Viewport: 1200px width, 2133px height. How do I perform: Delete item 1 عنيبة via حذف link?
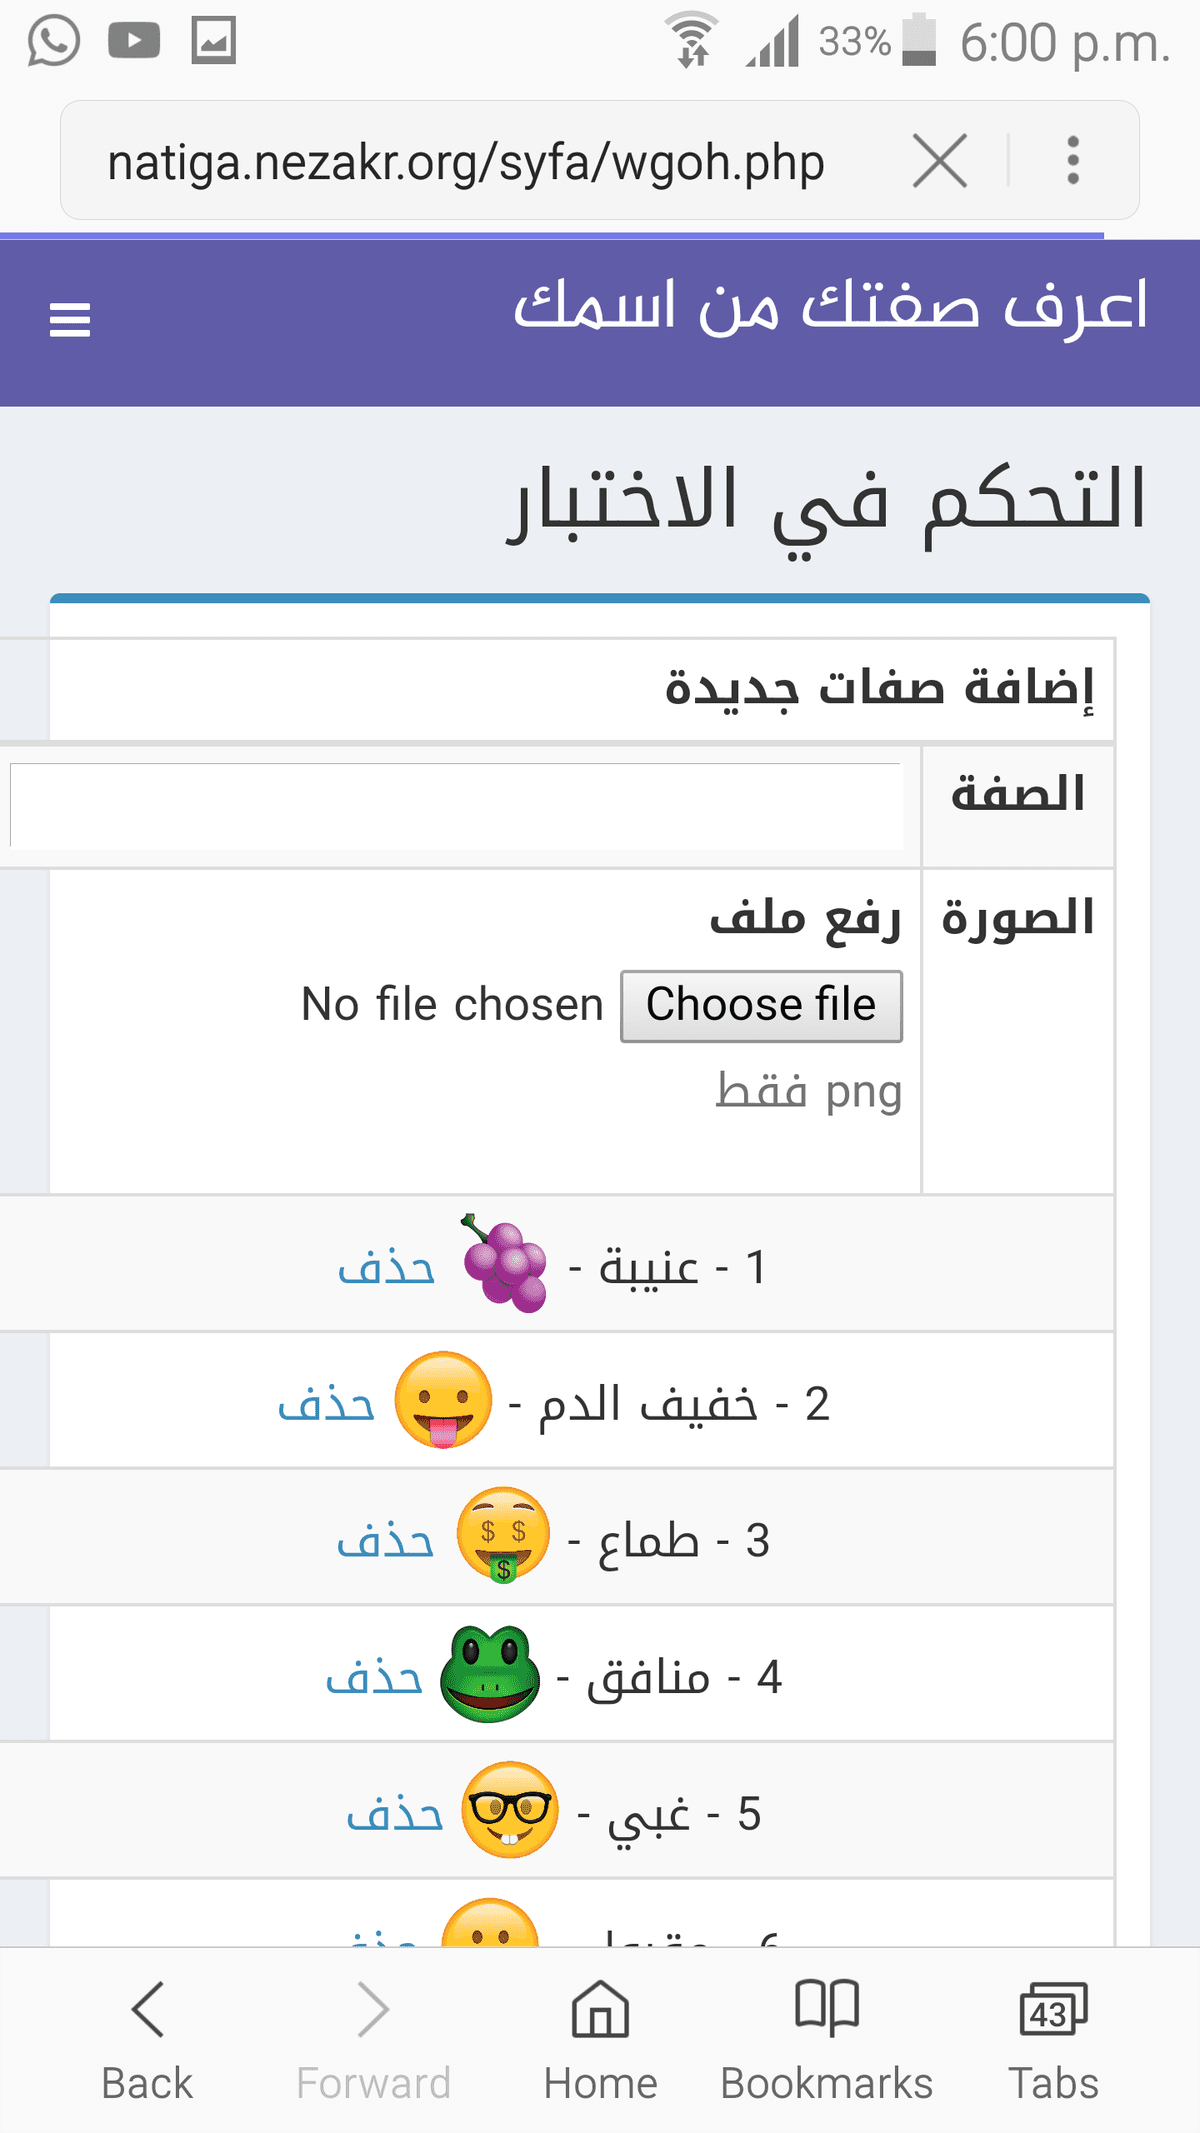386,1268
